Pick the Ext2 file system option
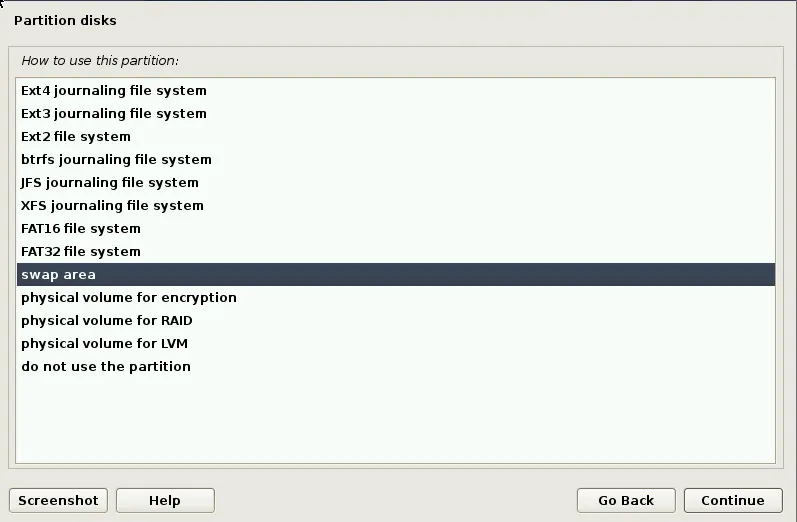Viewport: 797px width, 522px height. (395, 136)
